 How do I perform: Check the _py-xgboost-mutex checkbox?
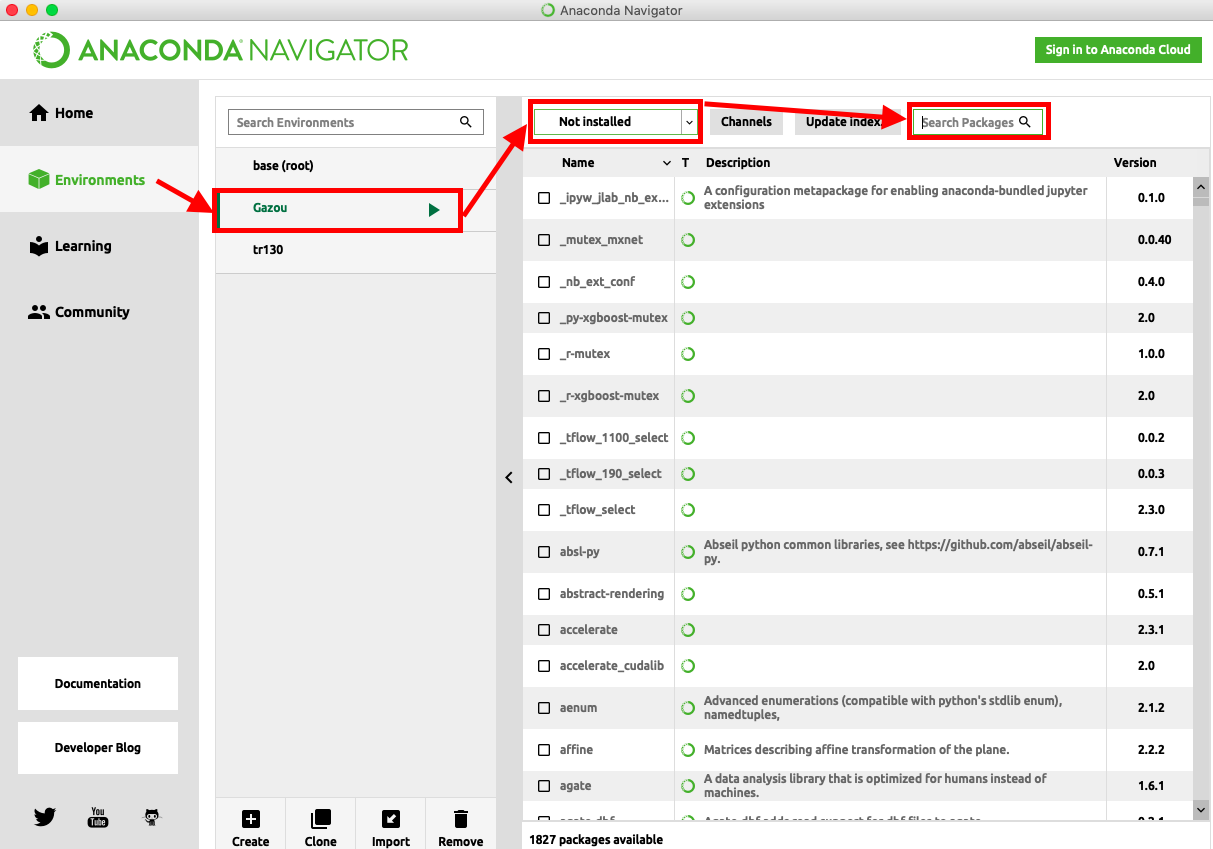pyautogui.click(x=544, y=318)
